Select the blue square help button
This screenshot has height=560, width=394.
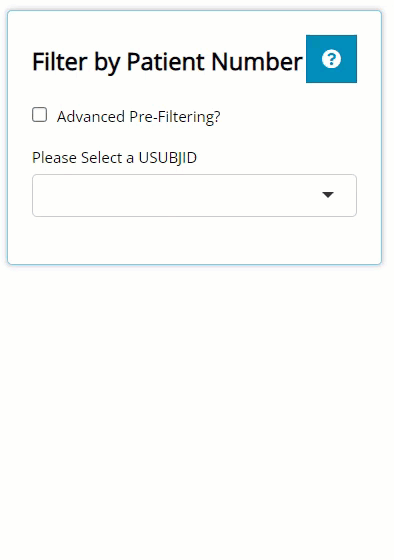[331, 59]
